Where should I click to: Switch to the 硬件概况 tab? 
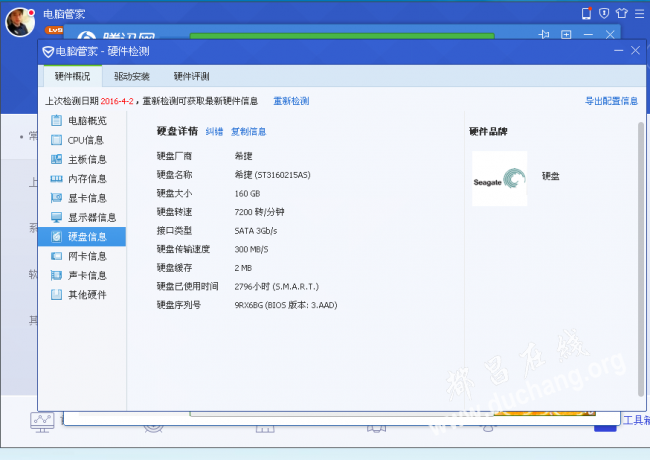[73, 76]
